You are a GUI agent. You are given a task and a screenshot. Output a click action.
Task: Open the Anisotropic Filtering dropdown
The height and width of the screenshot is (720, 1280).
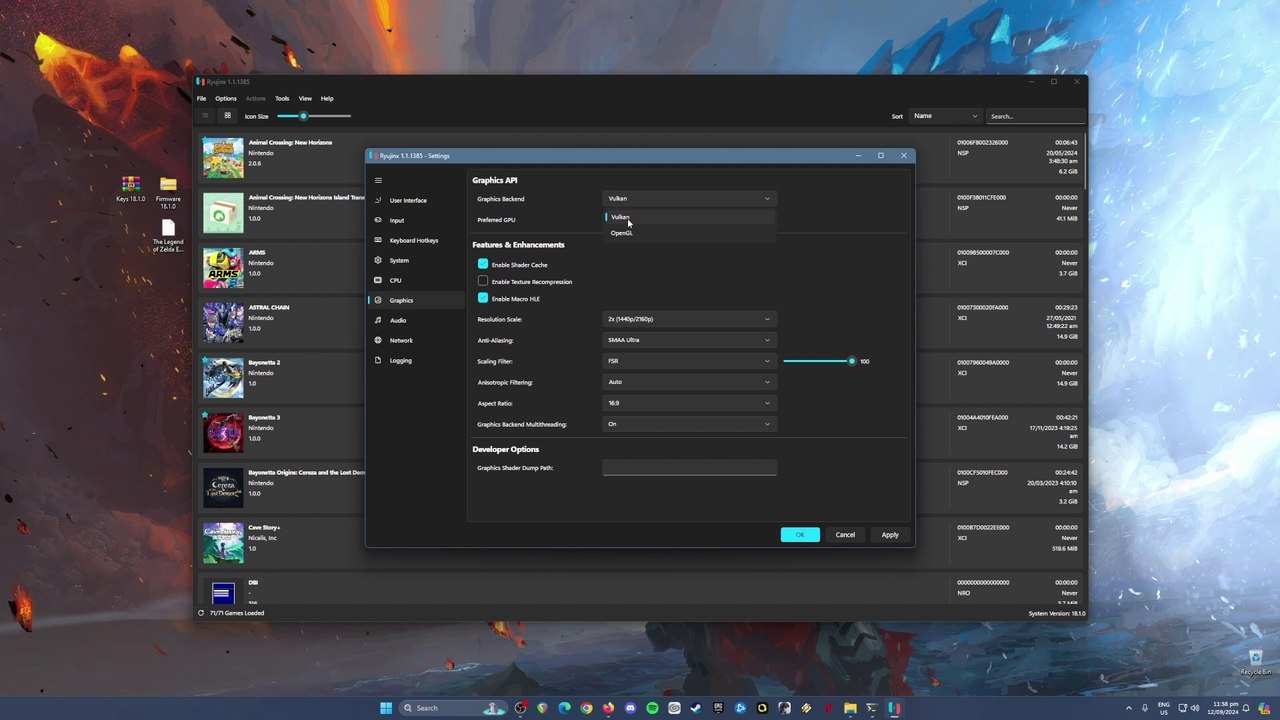coord(689,382)
